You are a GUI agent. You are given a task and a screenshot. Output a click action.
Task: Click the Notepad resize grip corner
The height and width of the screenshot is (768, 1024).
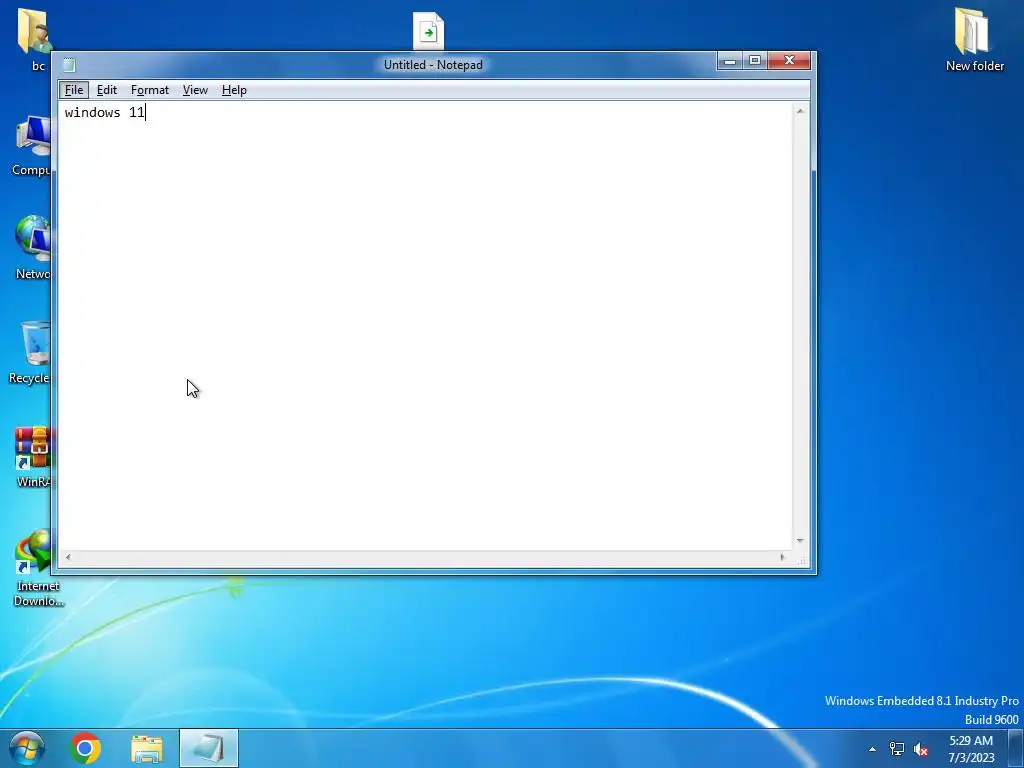801,560
